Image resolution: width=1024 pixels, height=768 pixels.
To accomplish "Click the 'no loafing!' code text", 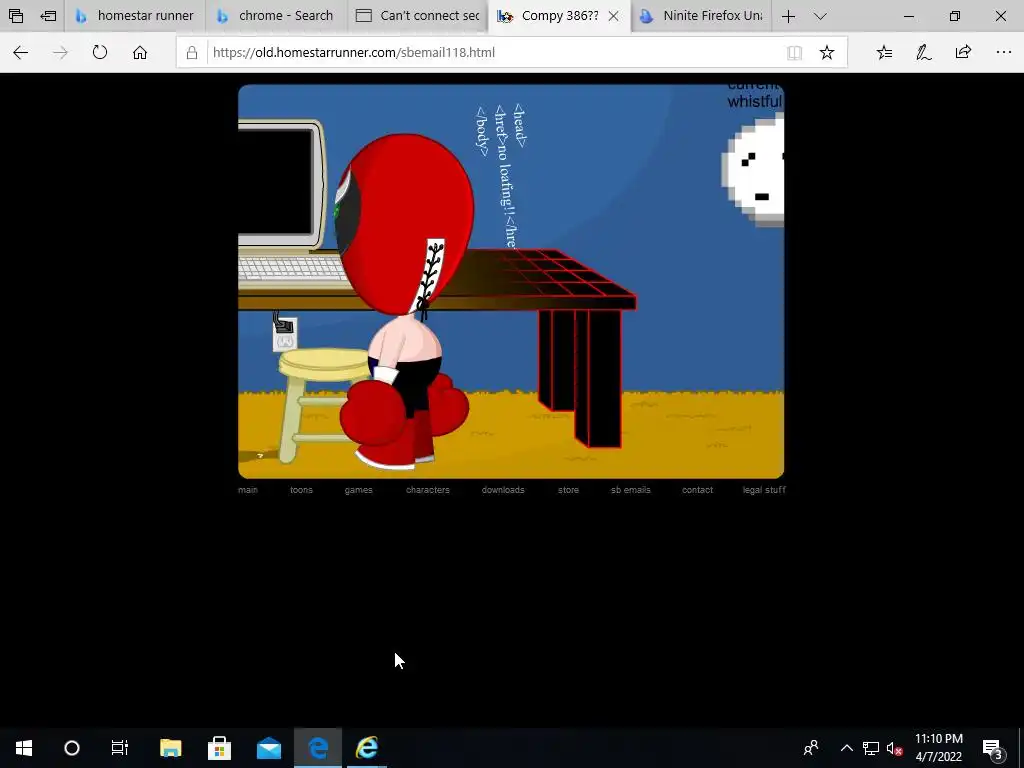I will 507,179.
